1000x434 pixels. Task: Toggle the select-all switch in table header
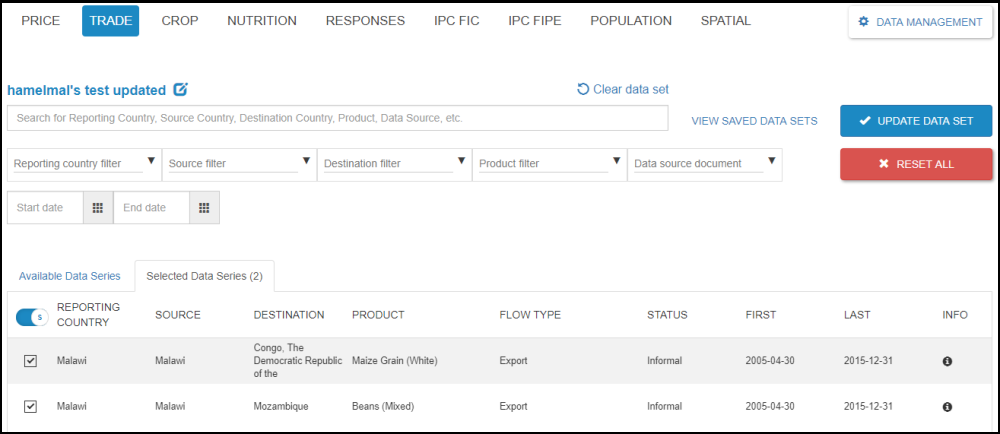(x=32, y=316)
